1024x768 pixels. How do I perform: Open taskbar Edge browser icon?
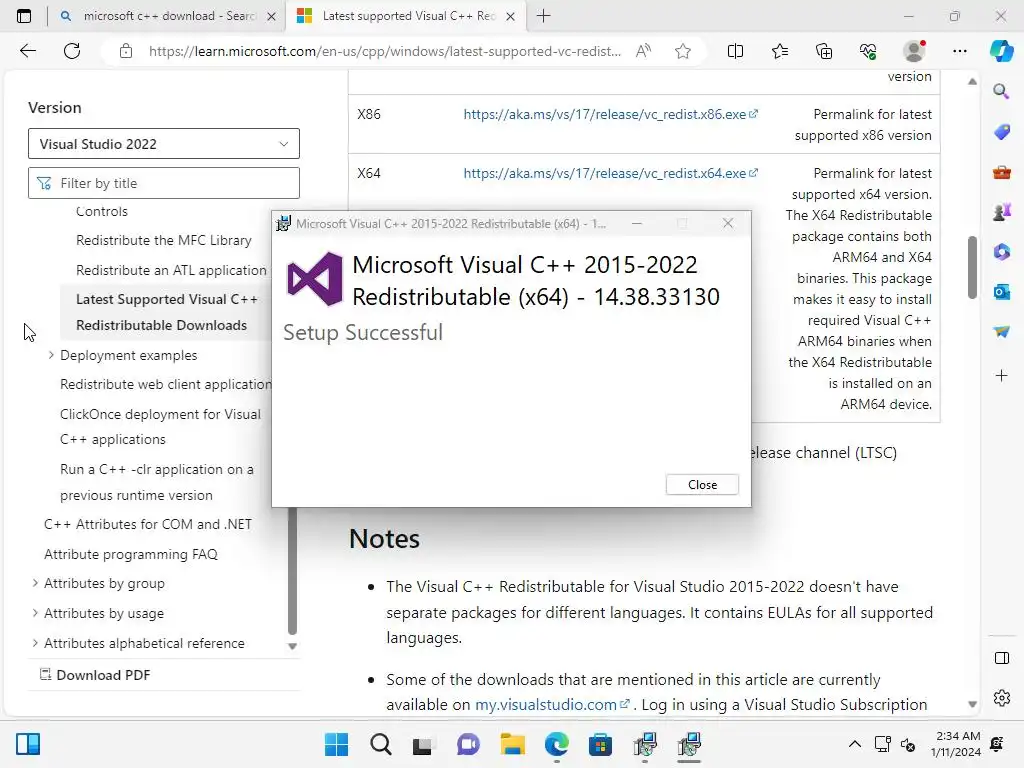[556, 744]
